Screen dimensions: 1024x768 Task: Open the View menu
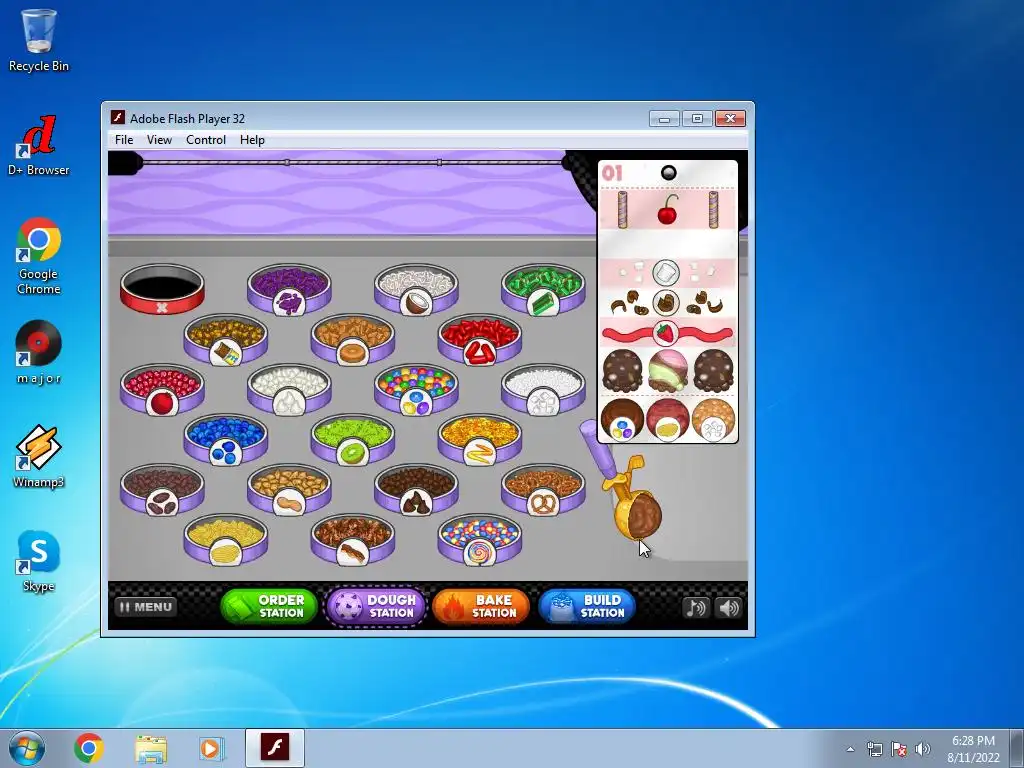tap(159, 140)
